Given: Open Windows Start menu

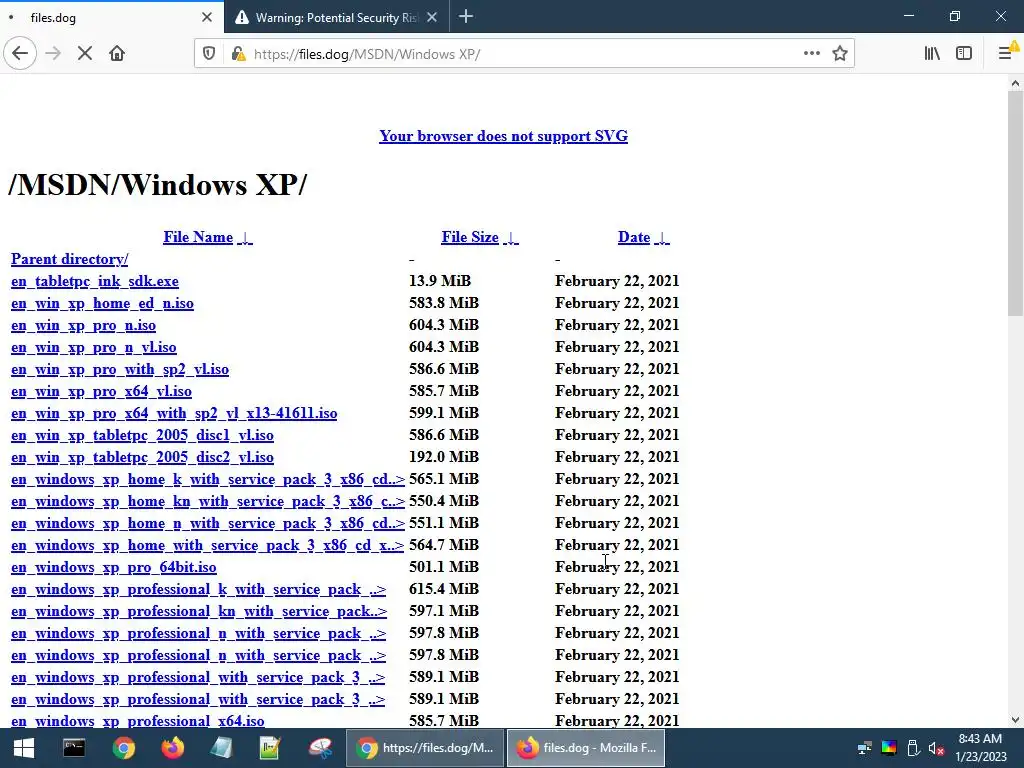Looking at the screenshot, I should (x=24, y=748).
